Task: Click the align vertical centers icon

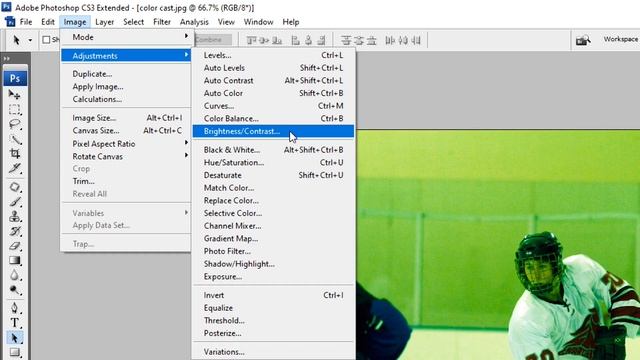Action: tap(264, 40)
